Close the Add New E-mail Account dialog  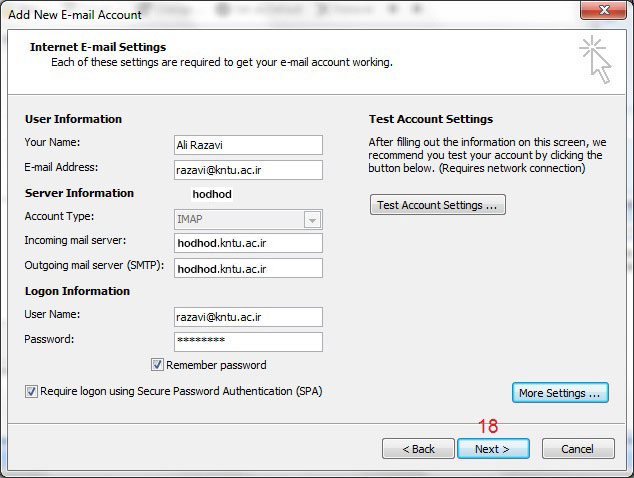(604, 12)
